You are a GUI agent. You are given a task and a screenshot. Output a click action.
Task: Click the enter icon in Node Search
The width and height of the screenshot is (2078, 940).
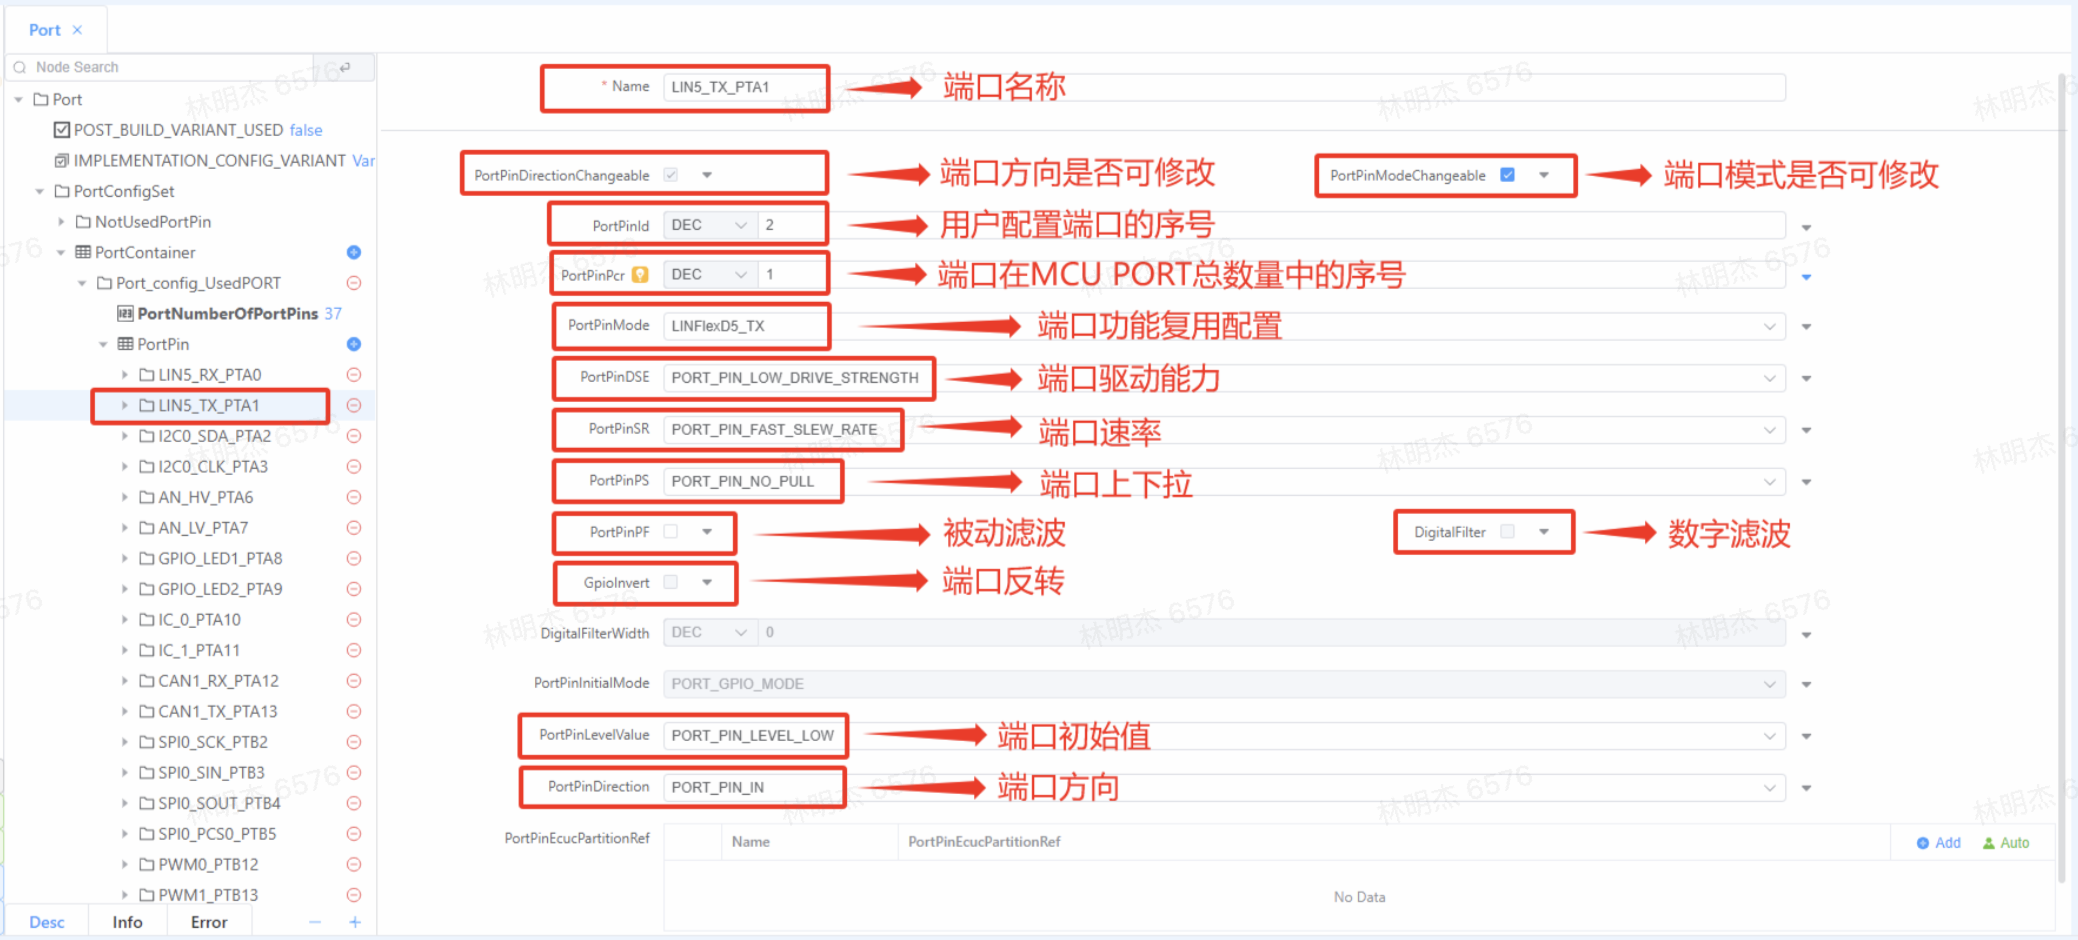coord(345,67)
